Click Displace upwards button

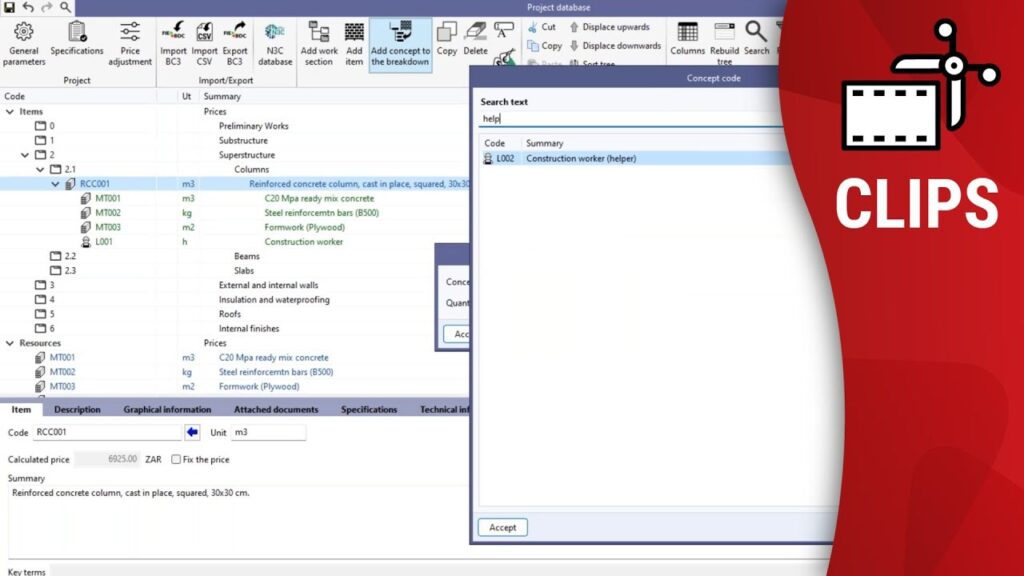609,27
